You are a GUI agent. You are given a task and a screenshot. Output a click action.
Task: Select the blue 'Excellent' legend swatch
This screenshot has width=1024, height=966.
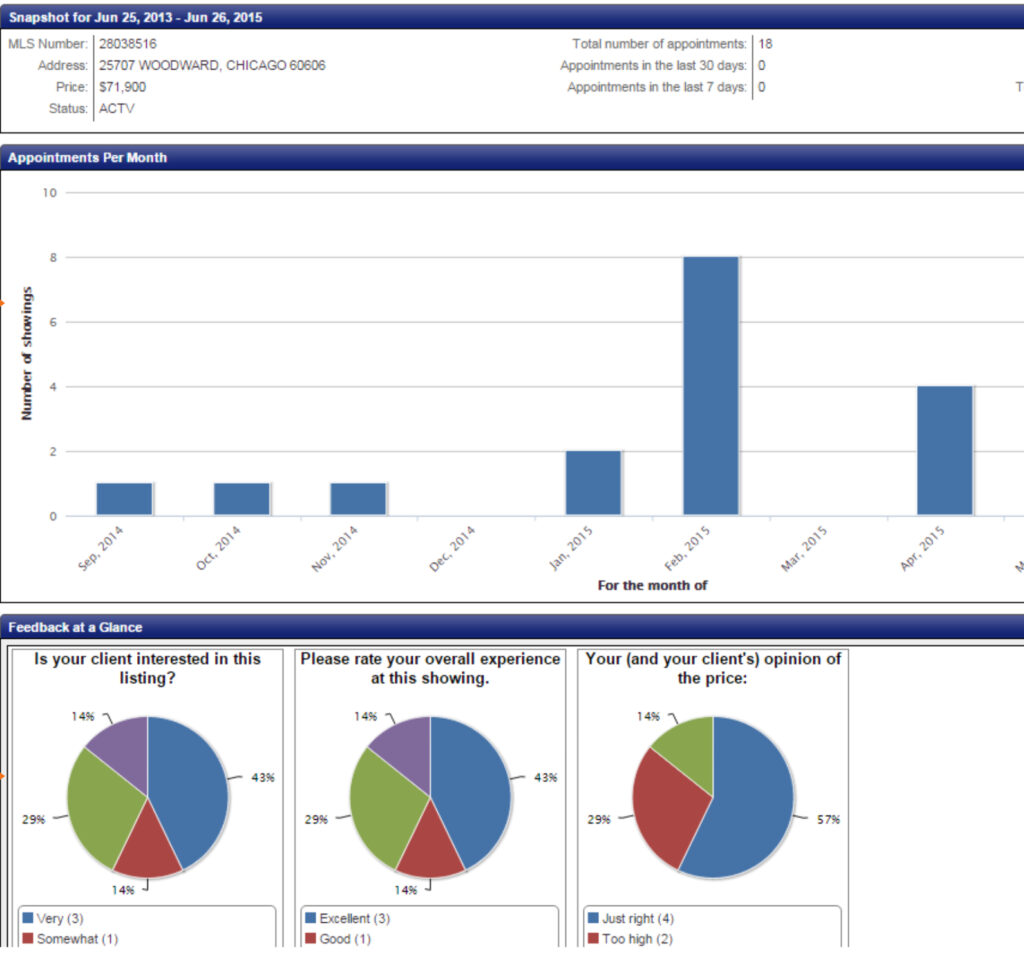(x=310, y=918)
